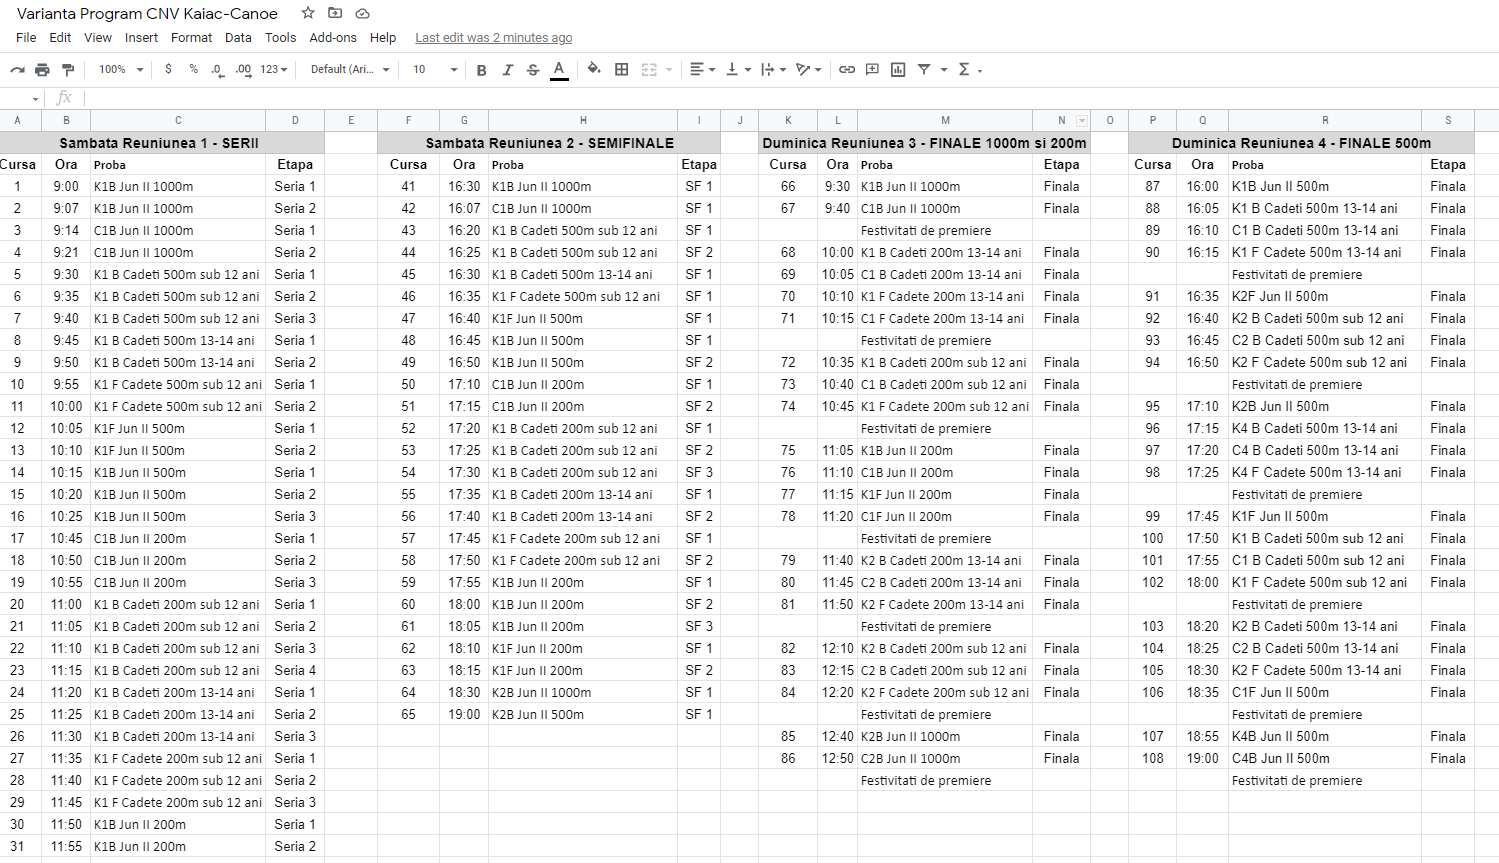Format as currency with dollar icon
Screen dimensions: 1499x863
tap(168, 69)
